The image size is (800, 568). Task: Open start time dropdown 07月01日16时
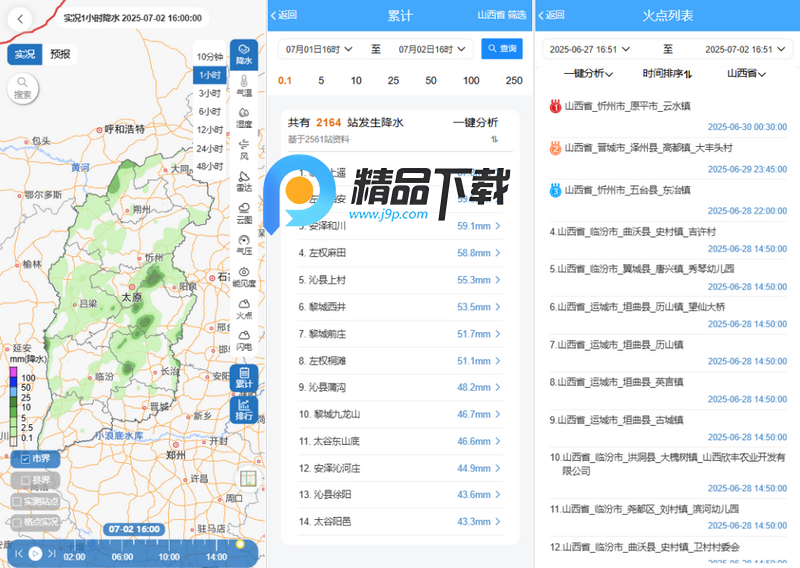(x=319, y=49)
